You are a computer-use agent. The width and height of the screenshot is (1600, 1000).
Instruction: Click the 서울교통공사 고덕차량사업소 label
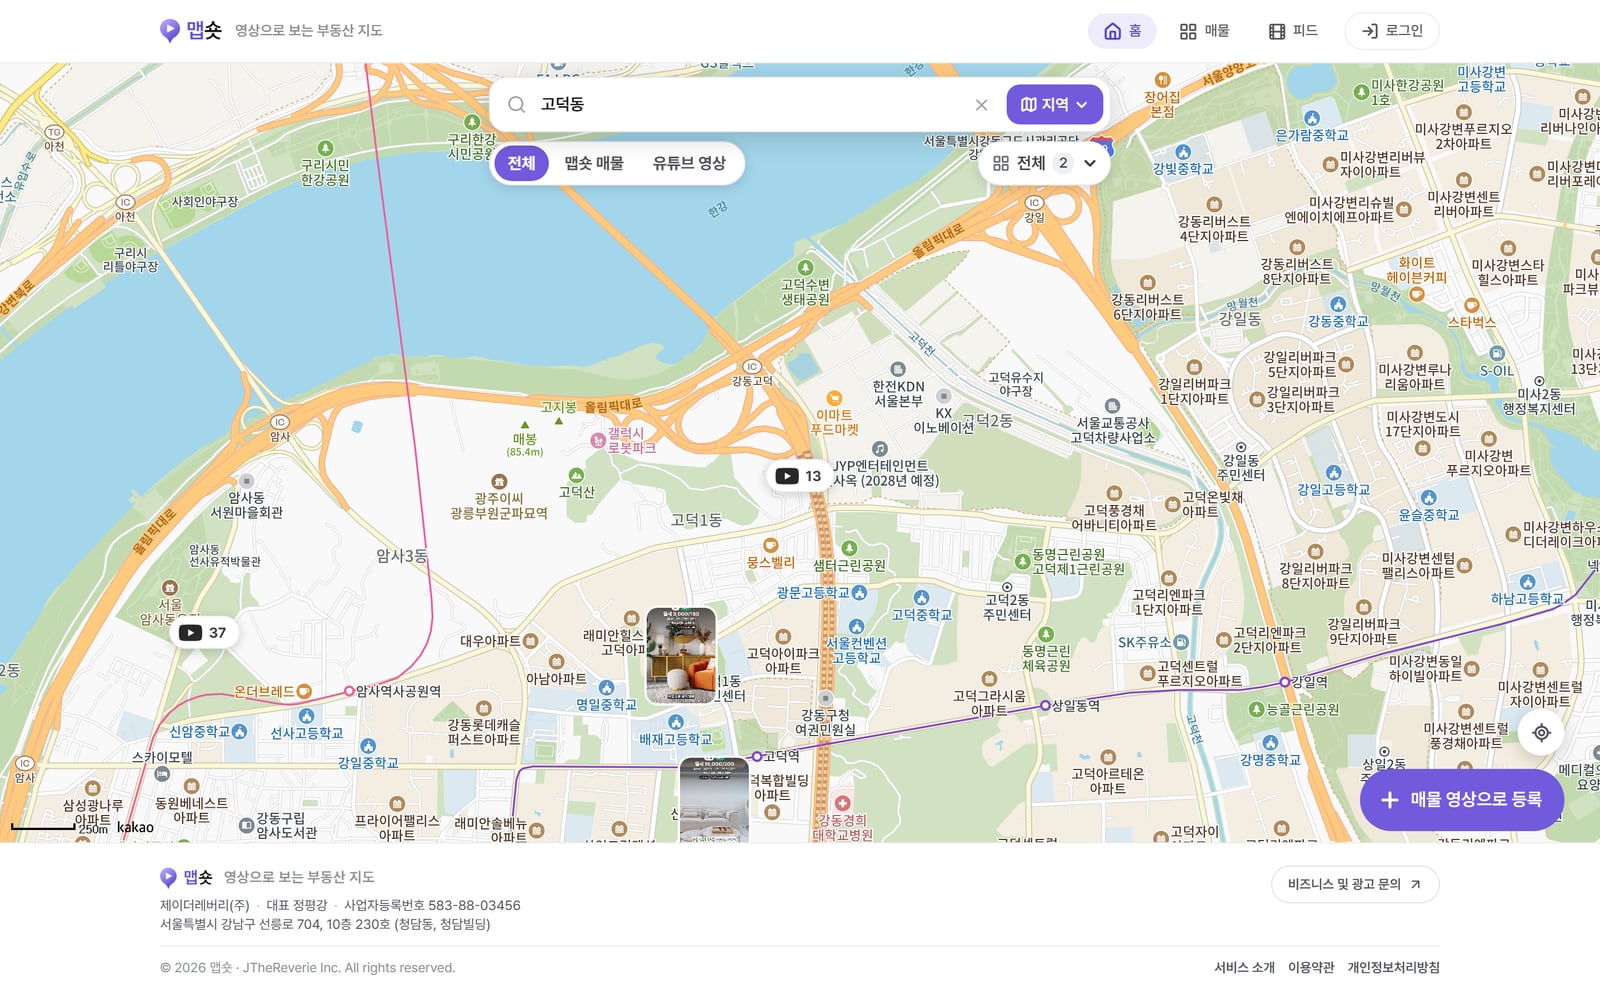[1113, 430]
